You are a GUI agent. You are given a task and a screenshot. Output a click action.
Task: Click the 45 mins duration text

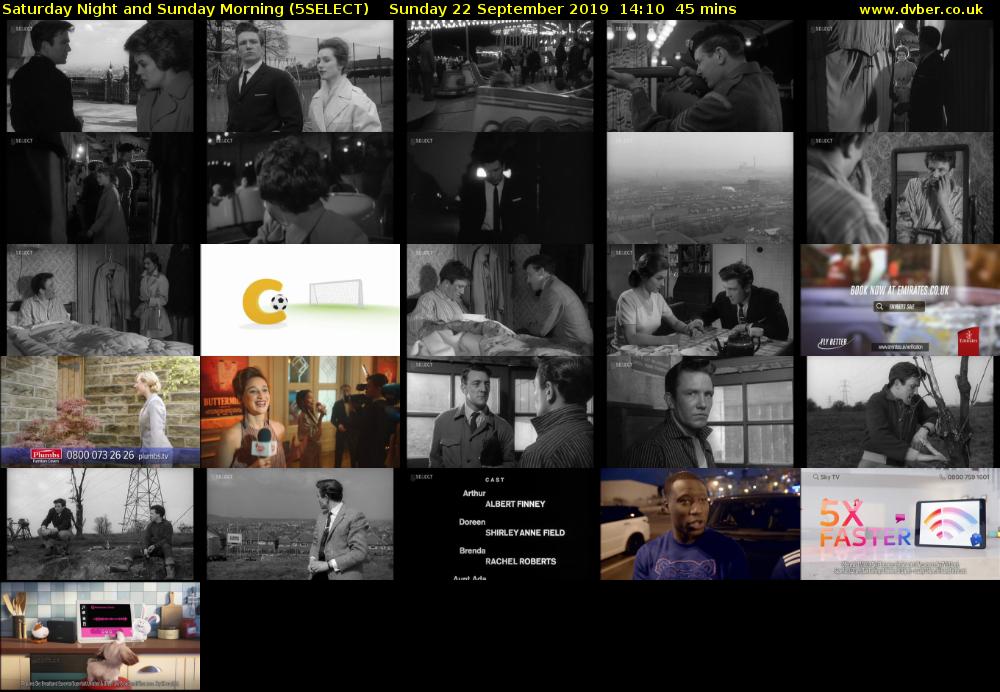pyautogui.click(x=705, y=10)
